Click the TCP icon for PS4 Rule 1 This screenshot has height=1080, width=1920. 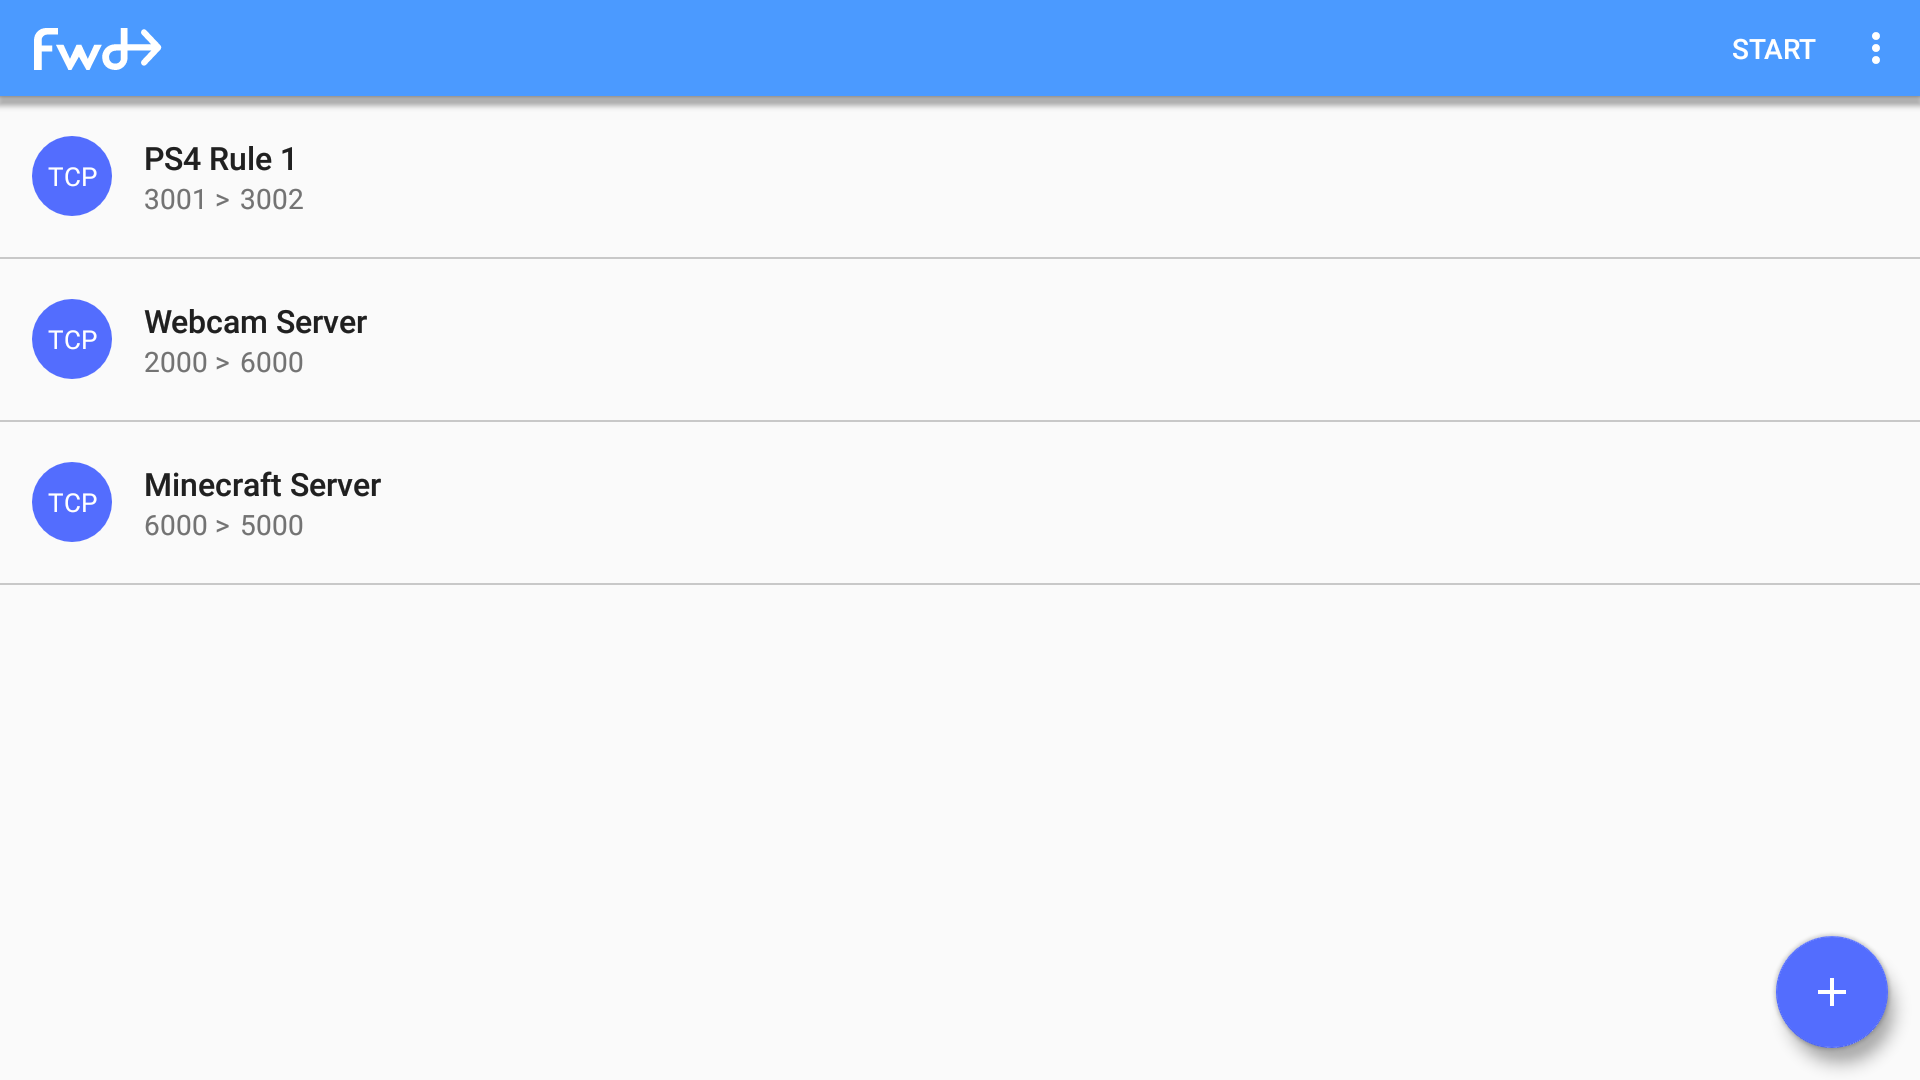pos(72,176)
